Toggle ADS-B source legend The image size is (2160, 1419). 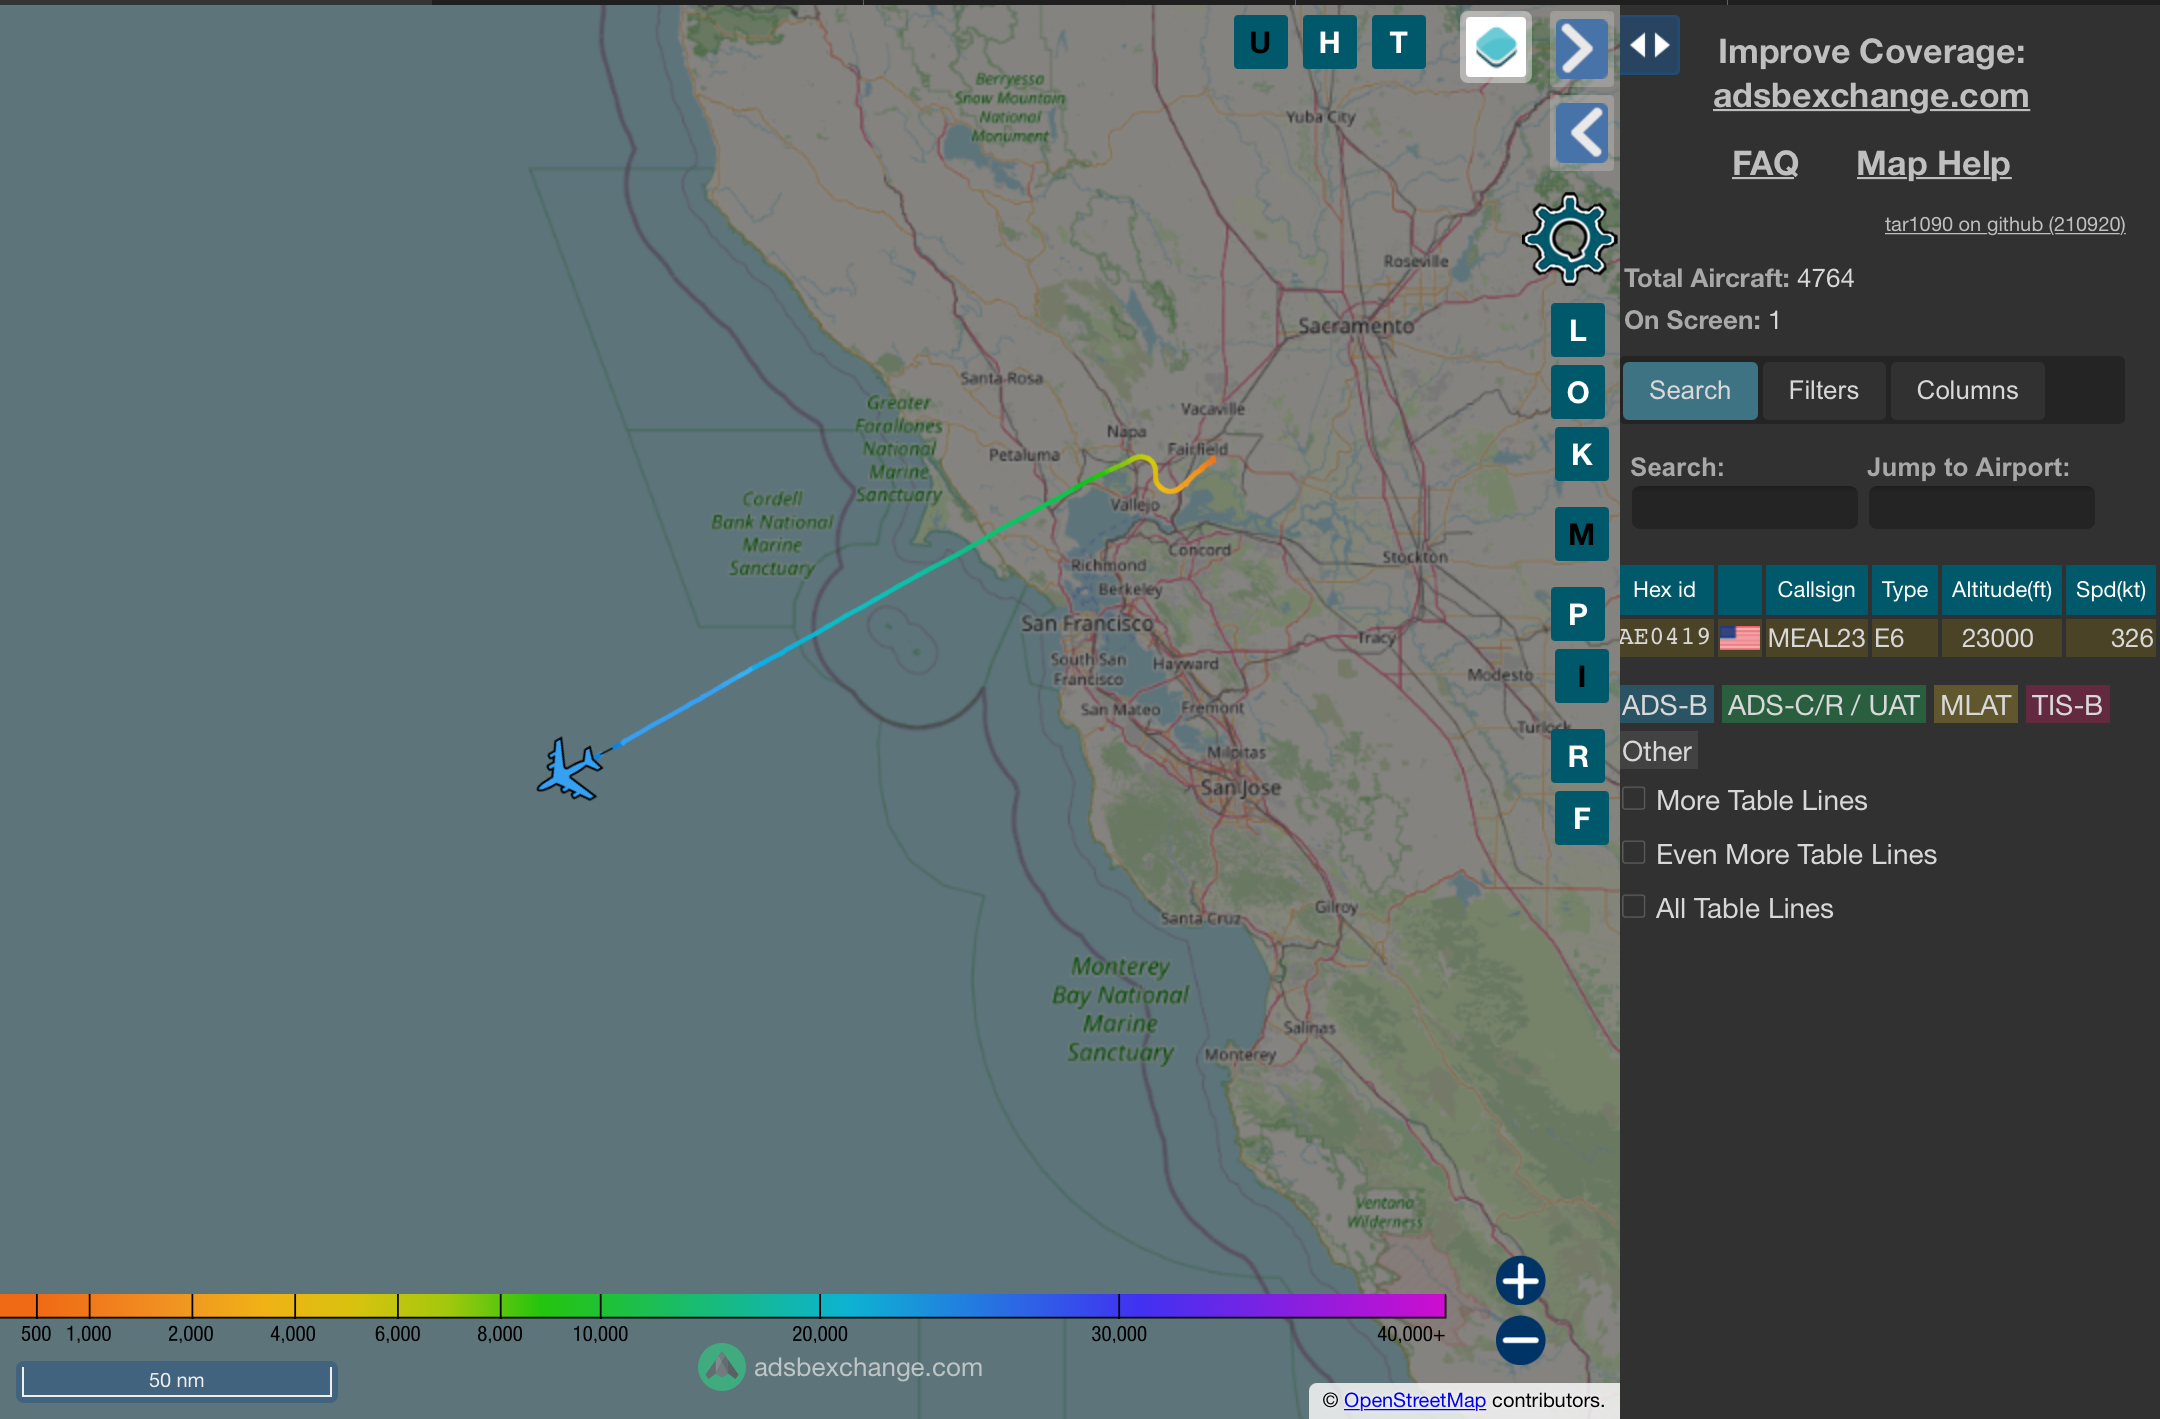(x=1665, y=705)
